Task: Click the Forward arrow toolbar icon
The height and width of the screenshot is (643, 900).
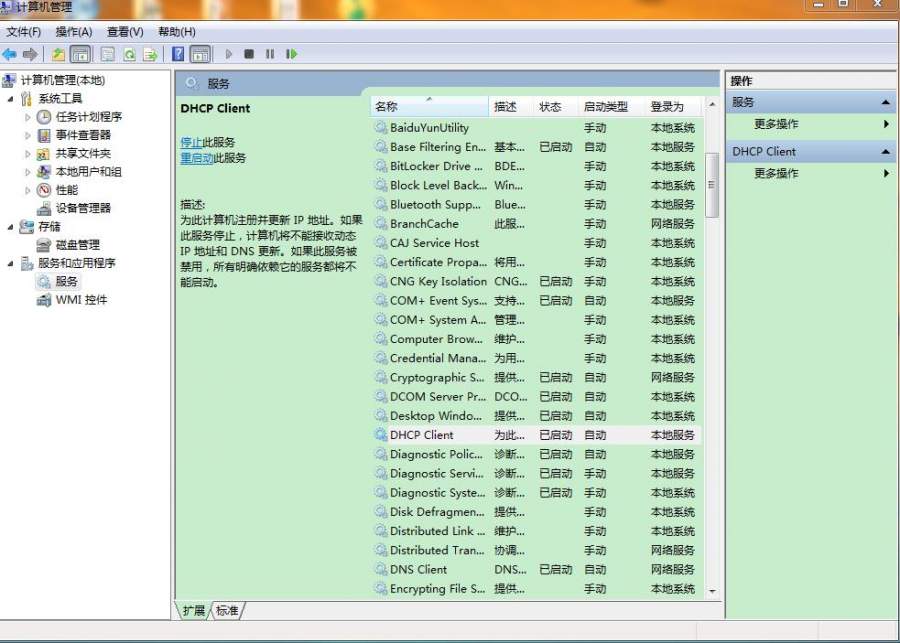Action: click(30, 55)
